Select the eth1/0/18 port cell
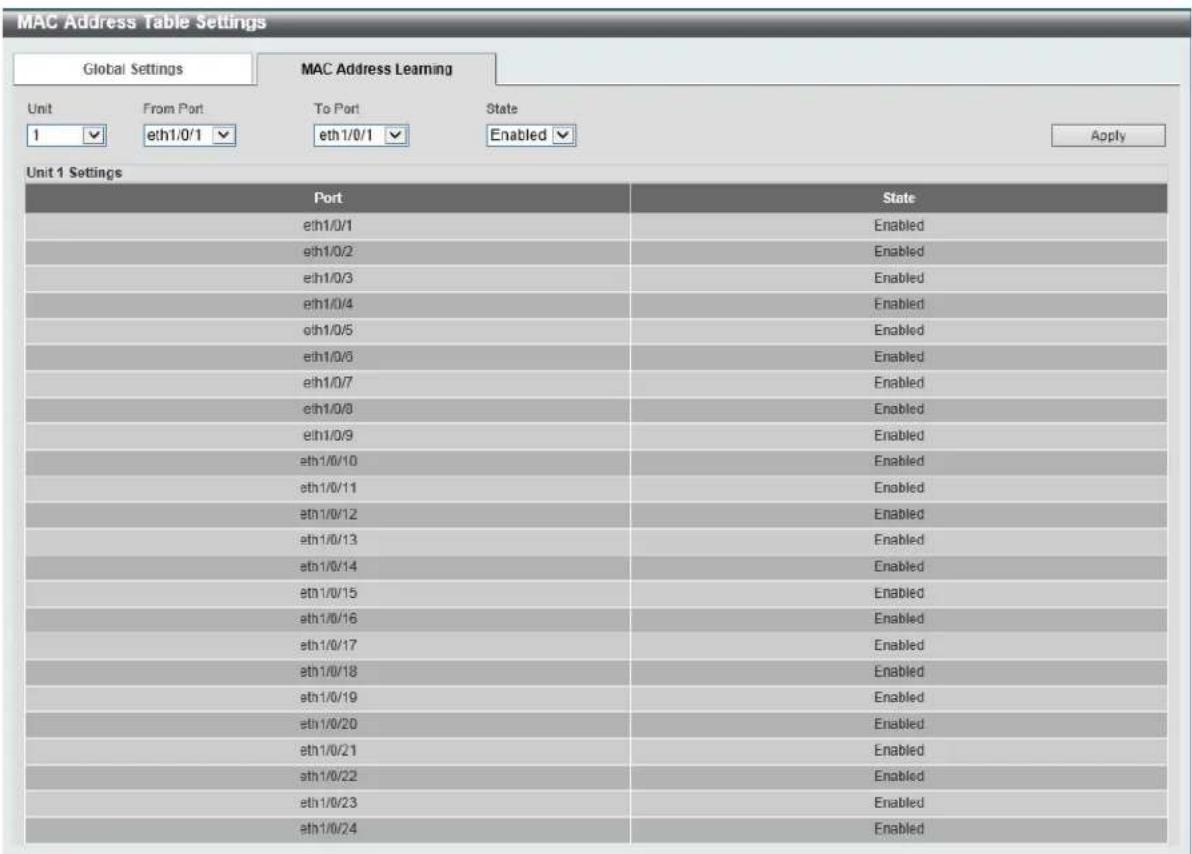 (328, 671)
